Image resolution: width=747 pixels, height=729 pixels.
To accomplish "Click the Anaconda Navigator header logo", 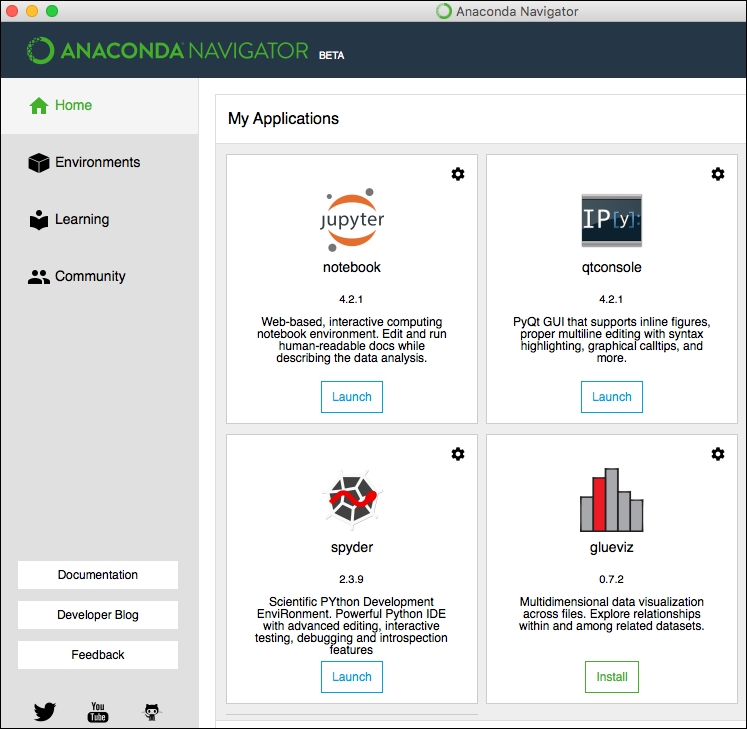I will pos(168,51).
